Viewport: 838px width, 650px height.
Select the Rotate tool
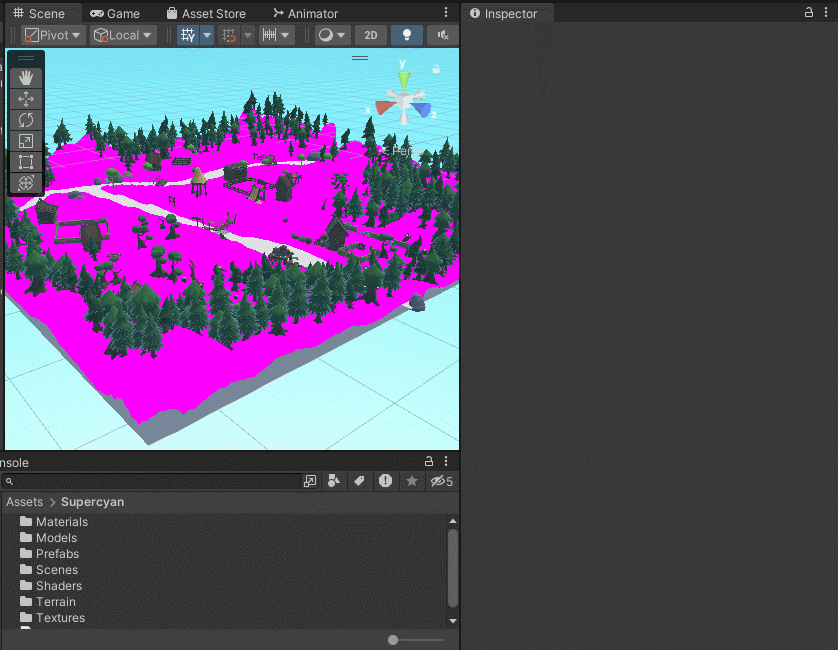click(x=26, y=120)
